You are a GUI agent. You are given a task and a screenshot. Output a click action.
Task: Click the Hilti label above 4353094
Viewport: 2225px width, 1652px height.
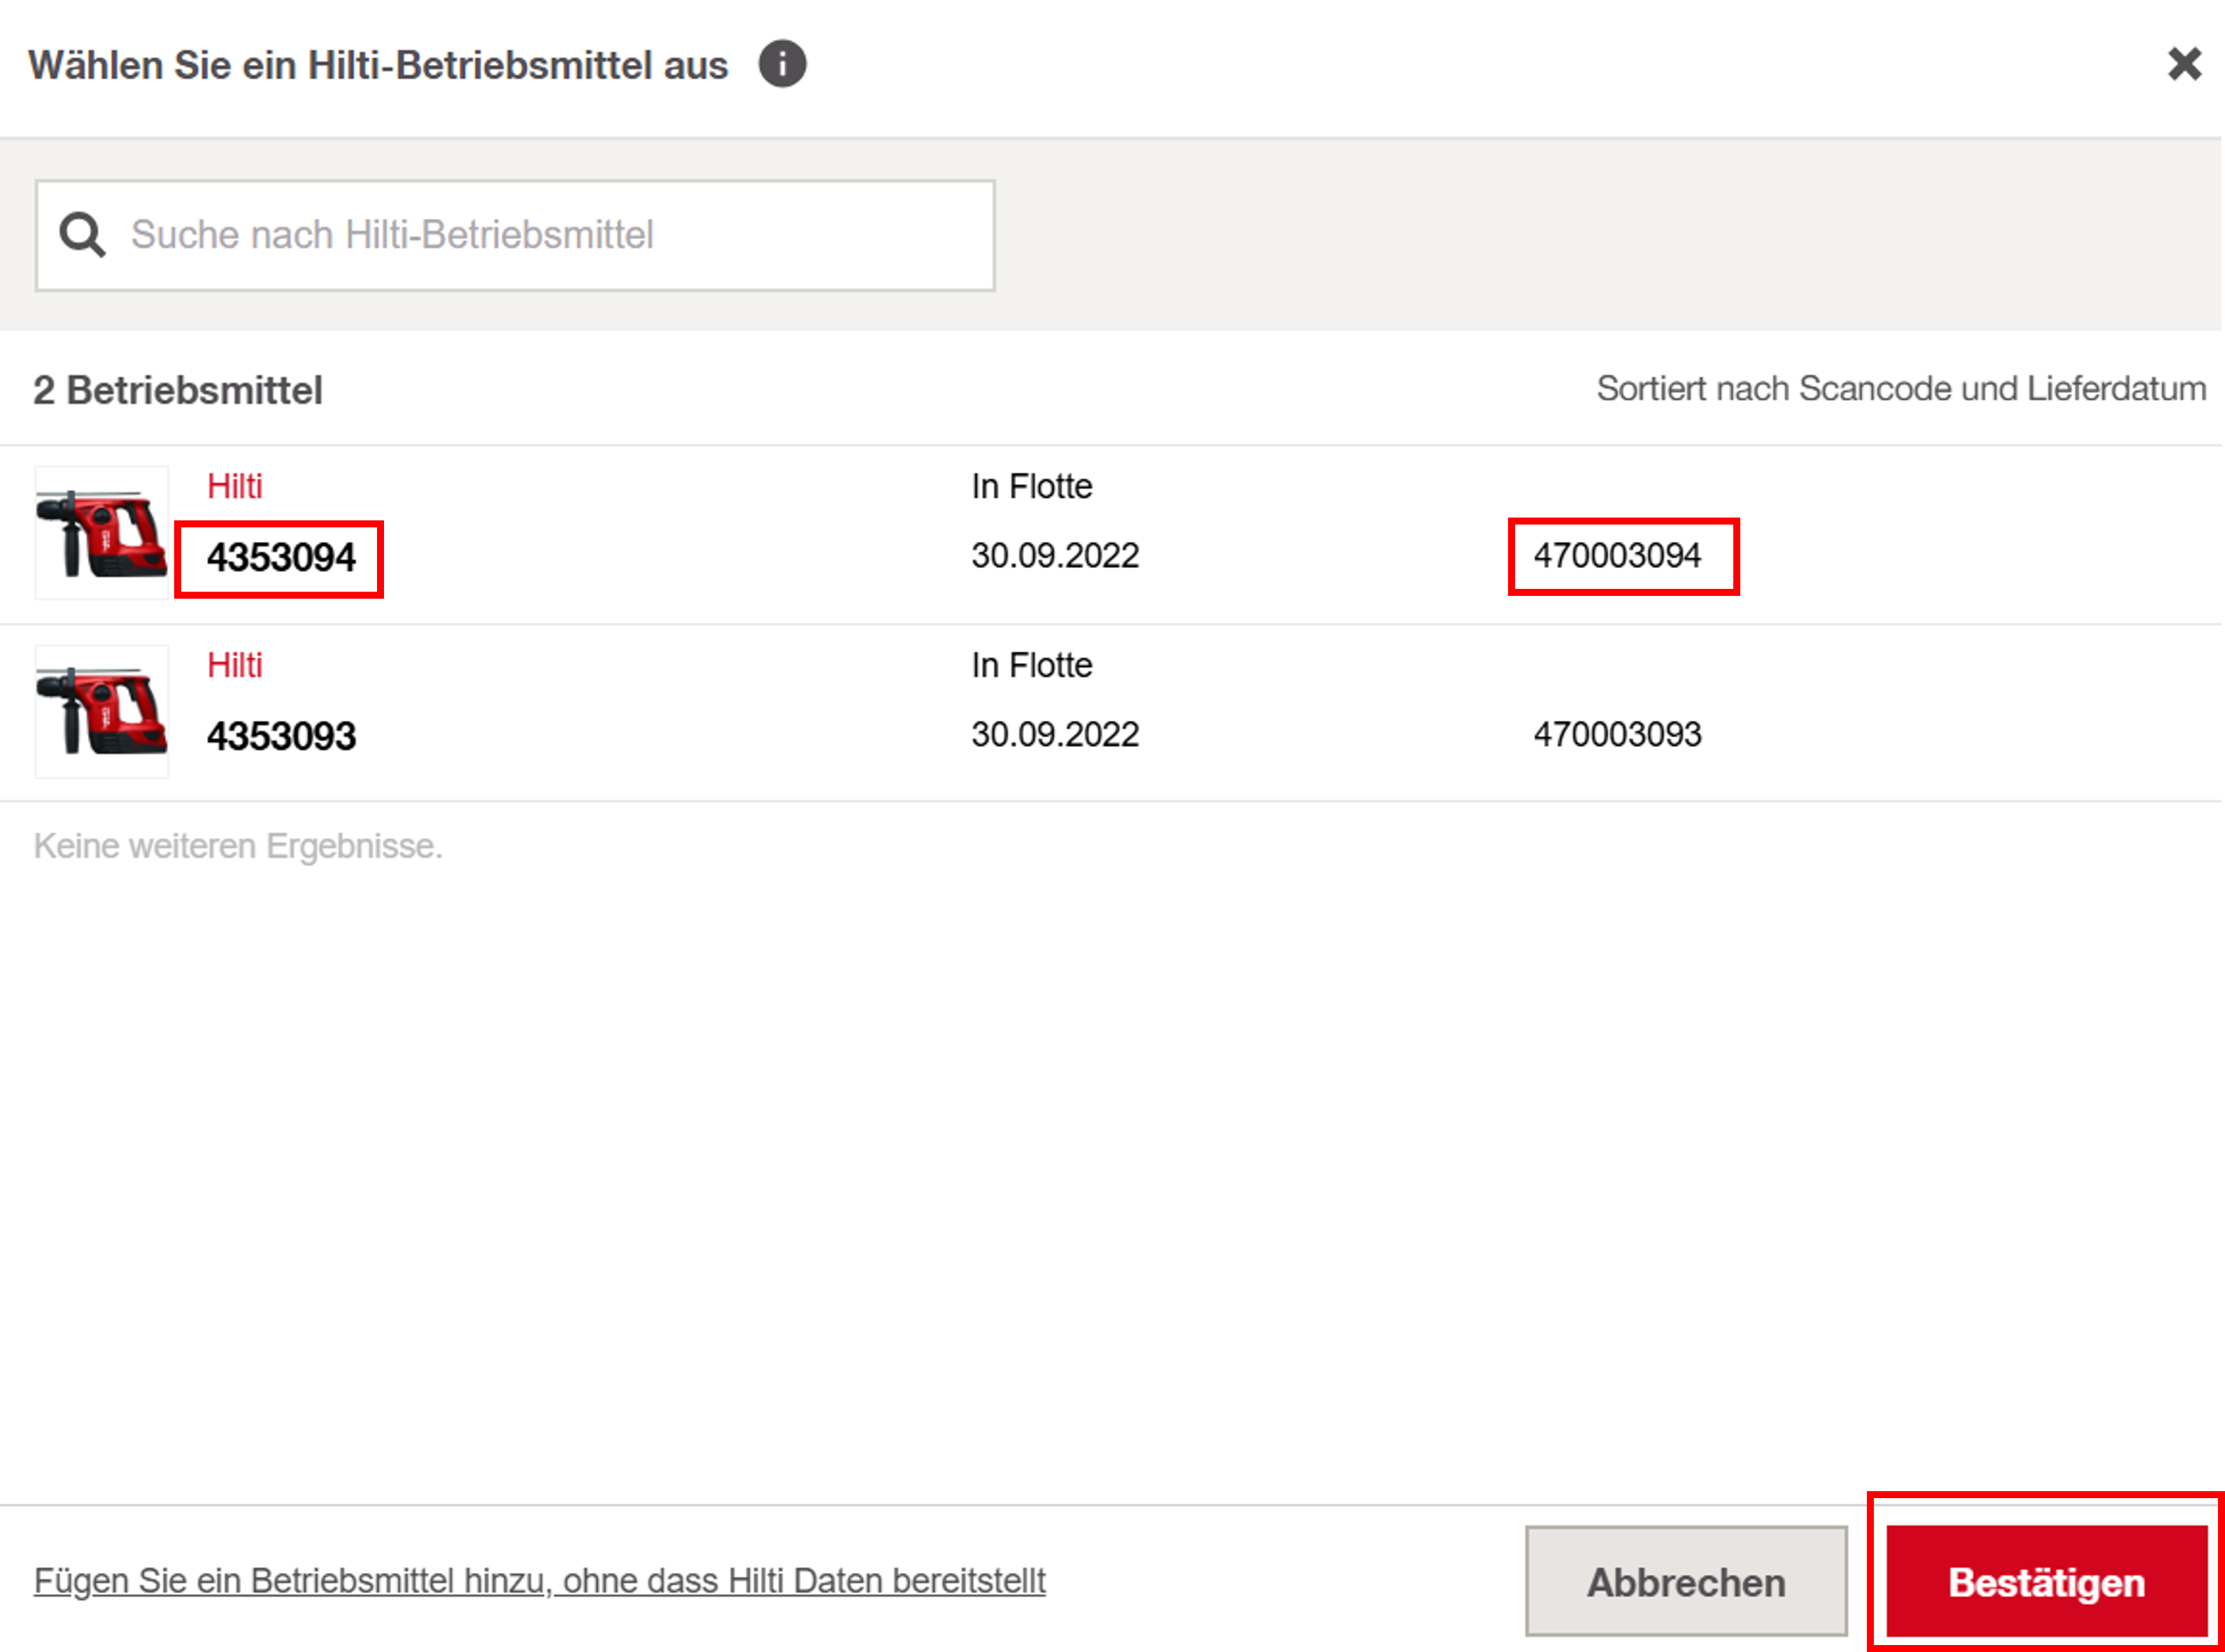coord(235,487)
